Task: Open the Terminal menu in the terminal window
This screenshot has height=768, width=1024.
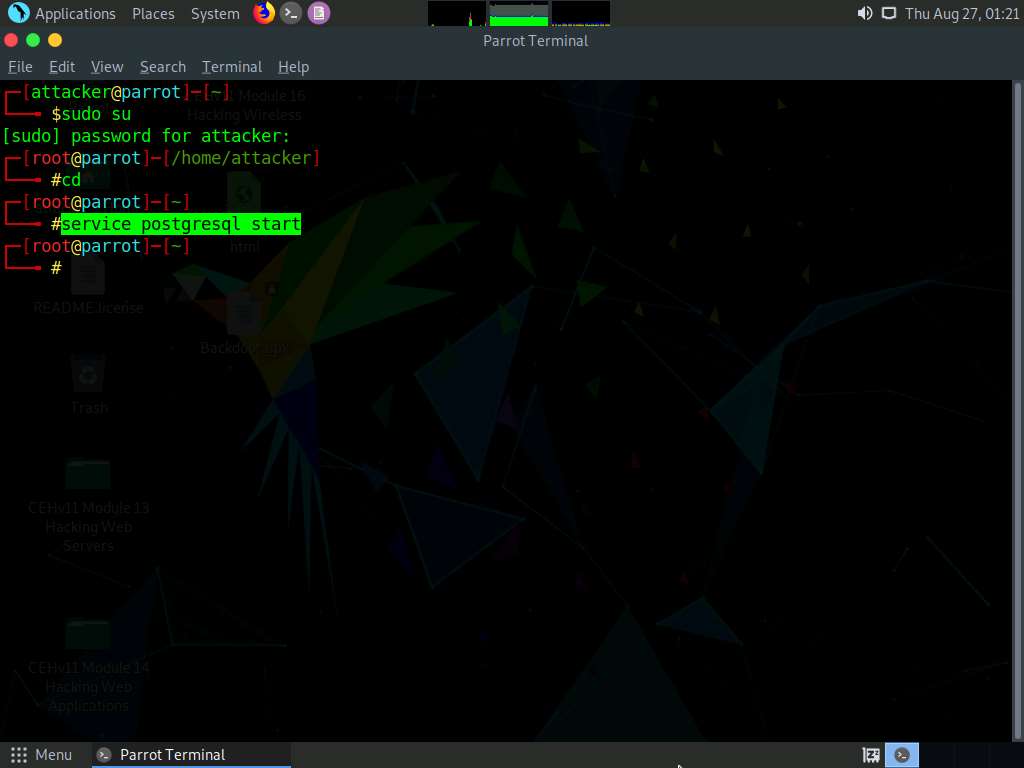Action: (231, 66)
